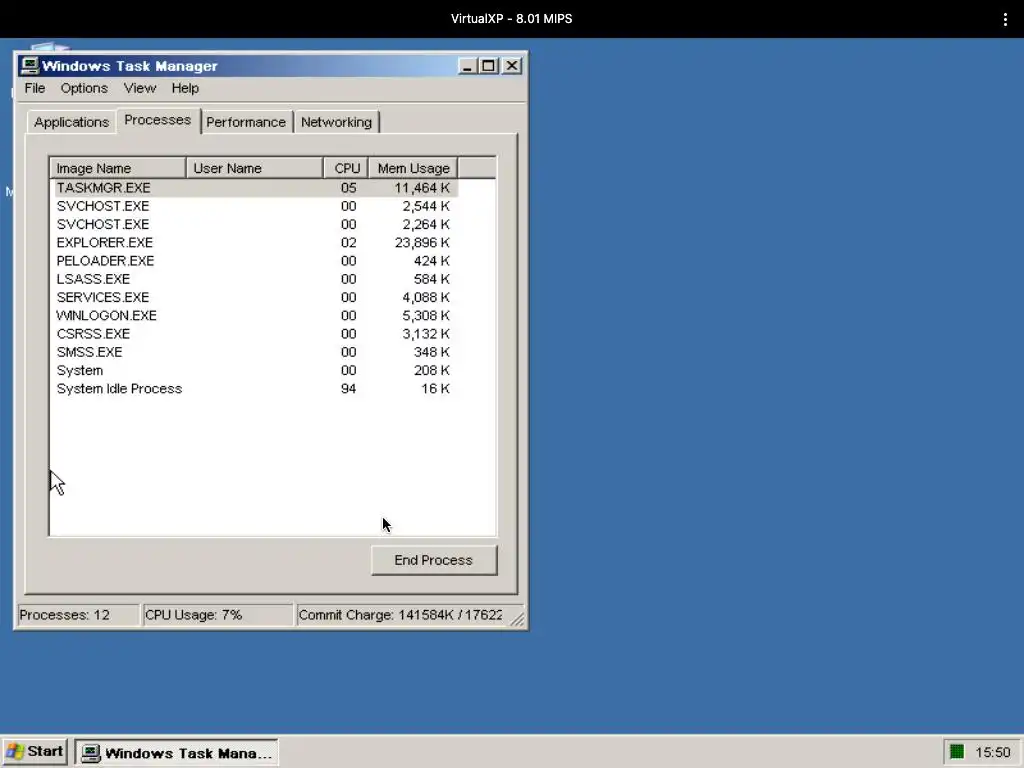Minimize the Task Manager window
Viewport: 1024px width, 768px height.
click(x=467, y=66)
